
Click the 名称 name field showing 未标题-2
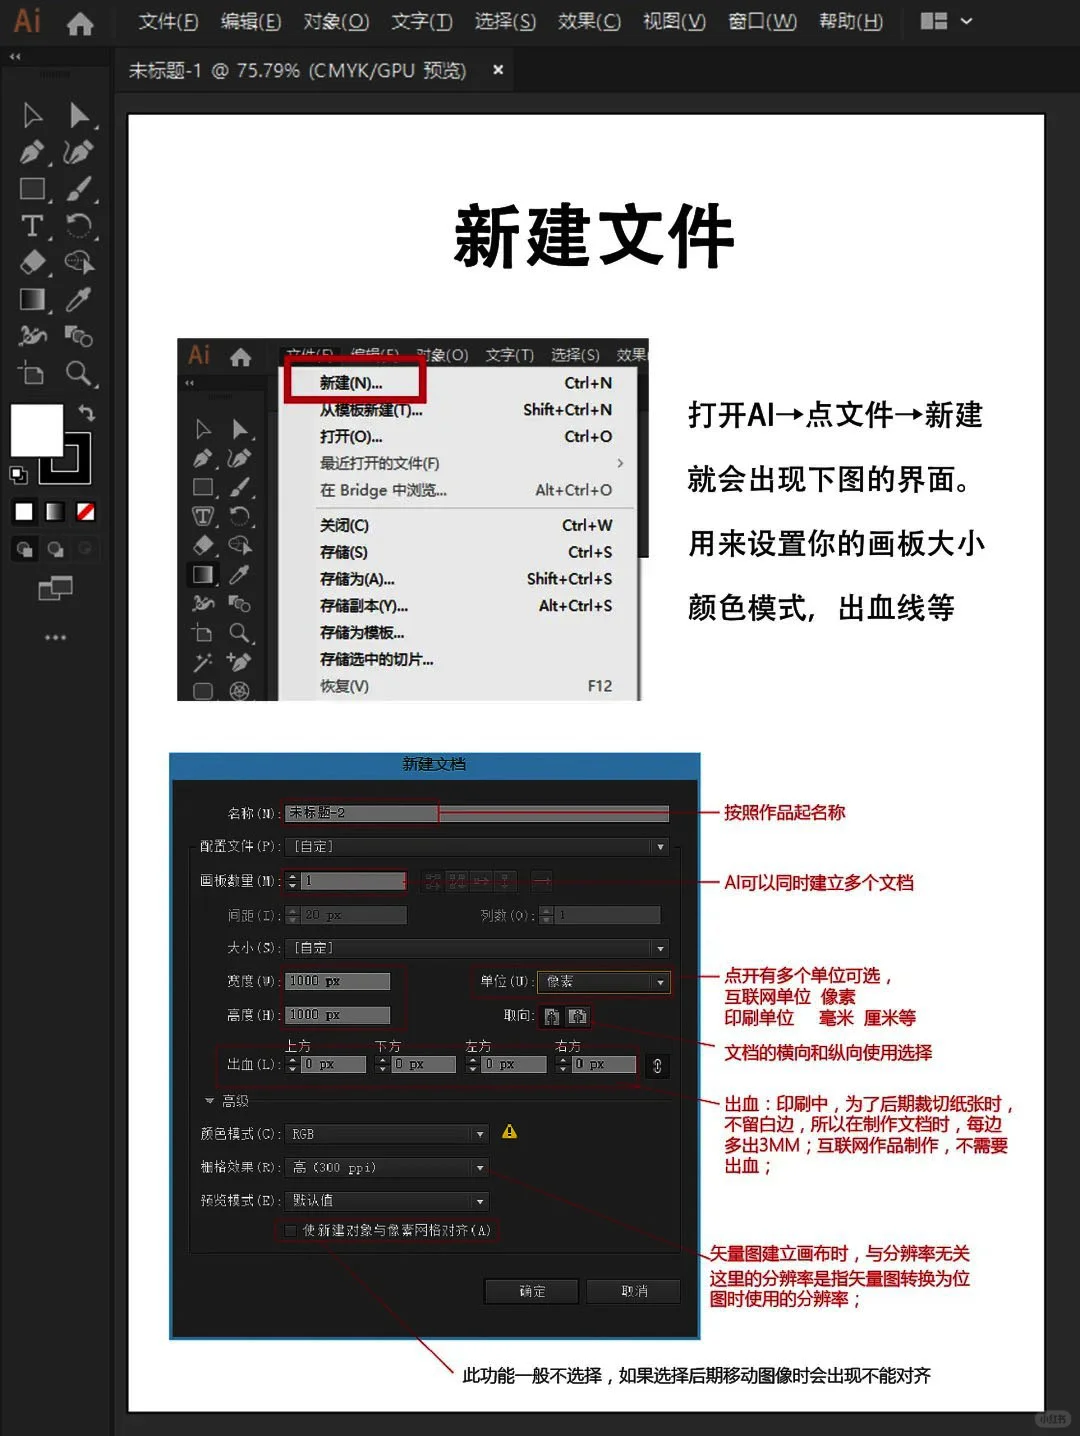360,813
